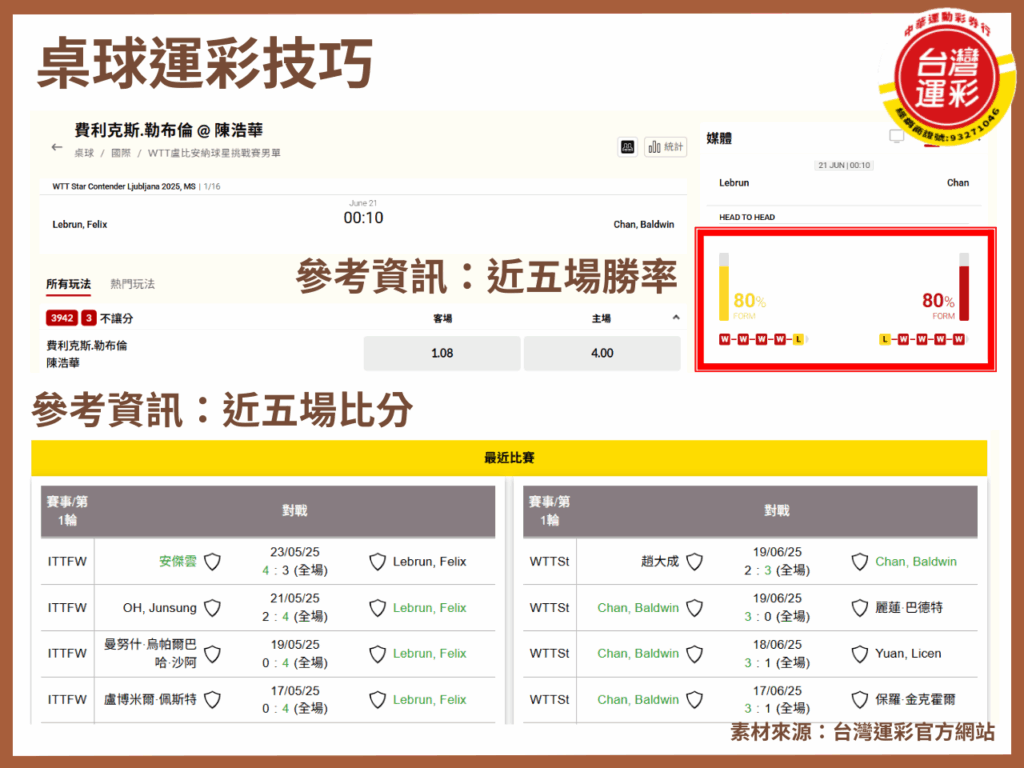1024x768 pixels.
Task: Click the first red W badge for Lebrun
Action: coord(724,339)
